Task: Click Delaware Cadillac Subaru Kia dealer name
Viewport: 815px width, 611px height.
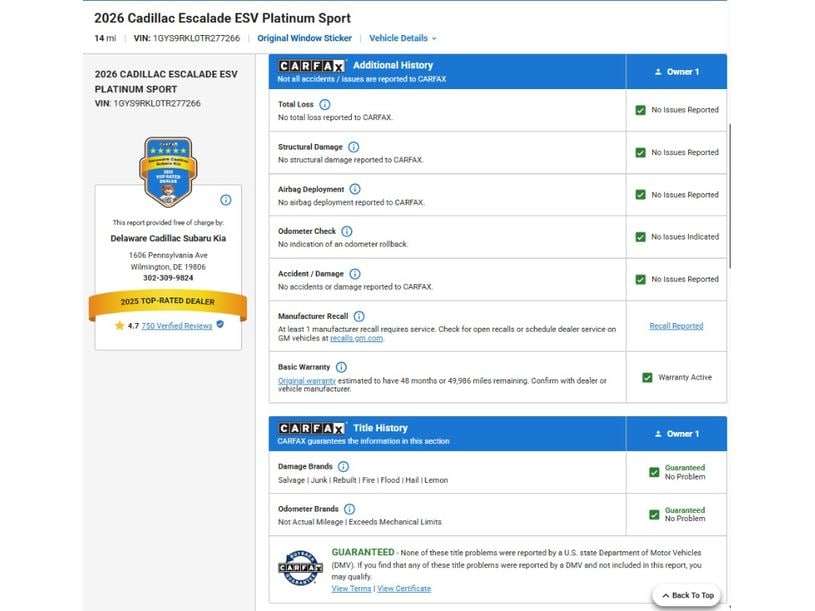Action: tap(168, 238)
